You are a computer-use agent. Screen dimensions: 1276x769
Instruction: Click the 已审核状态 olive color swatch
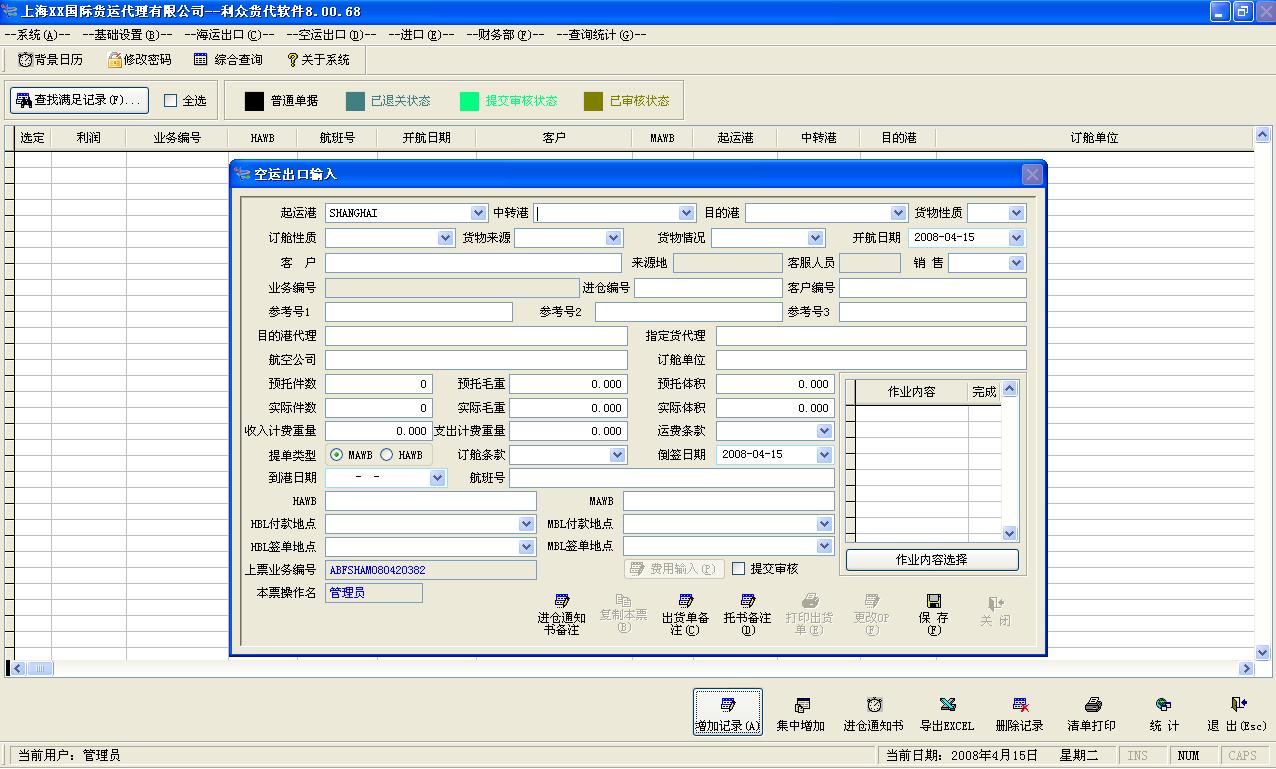pos(594,101)
